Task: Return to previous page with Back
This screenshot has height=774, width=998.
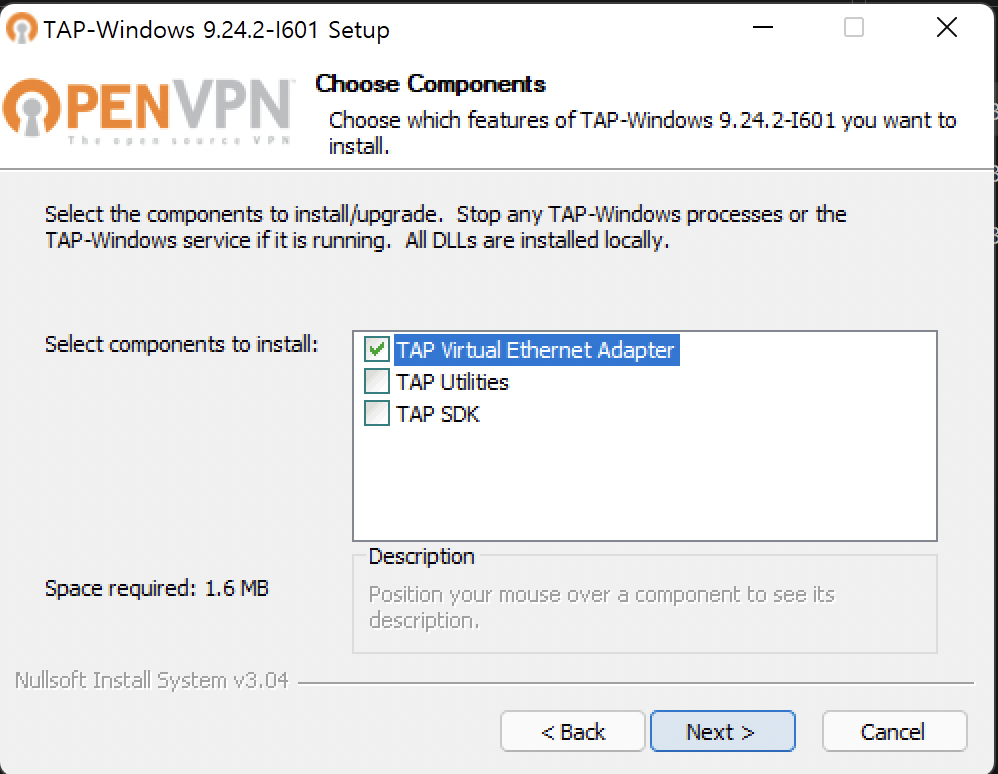Action: (572, 731)
